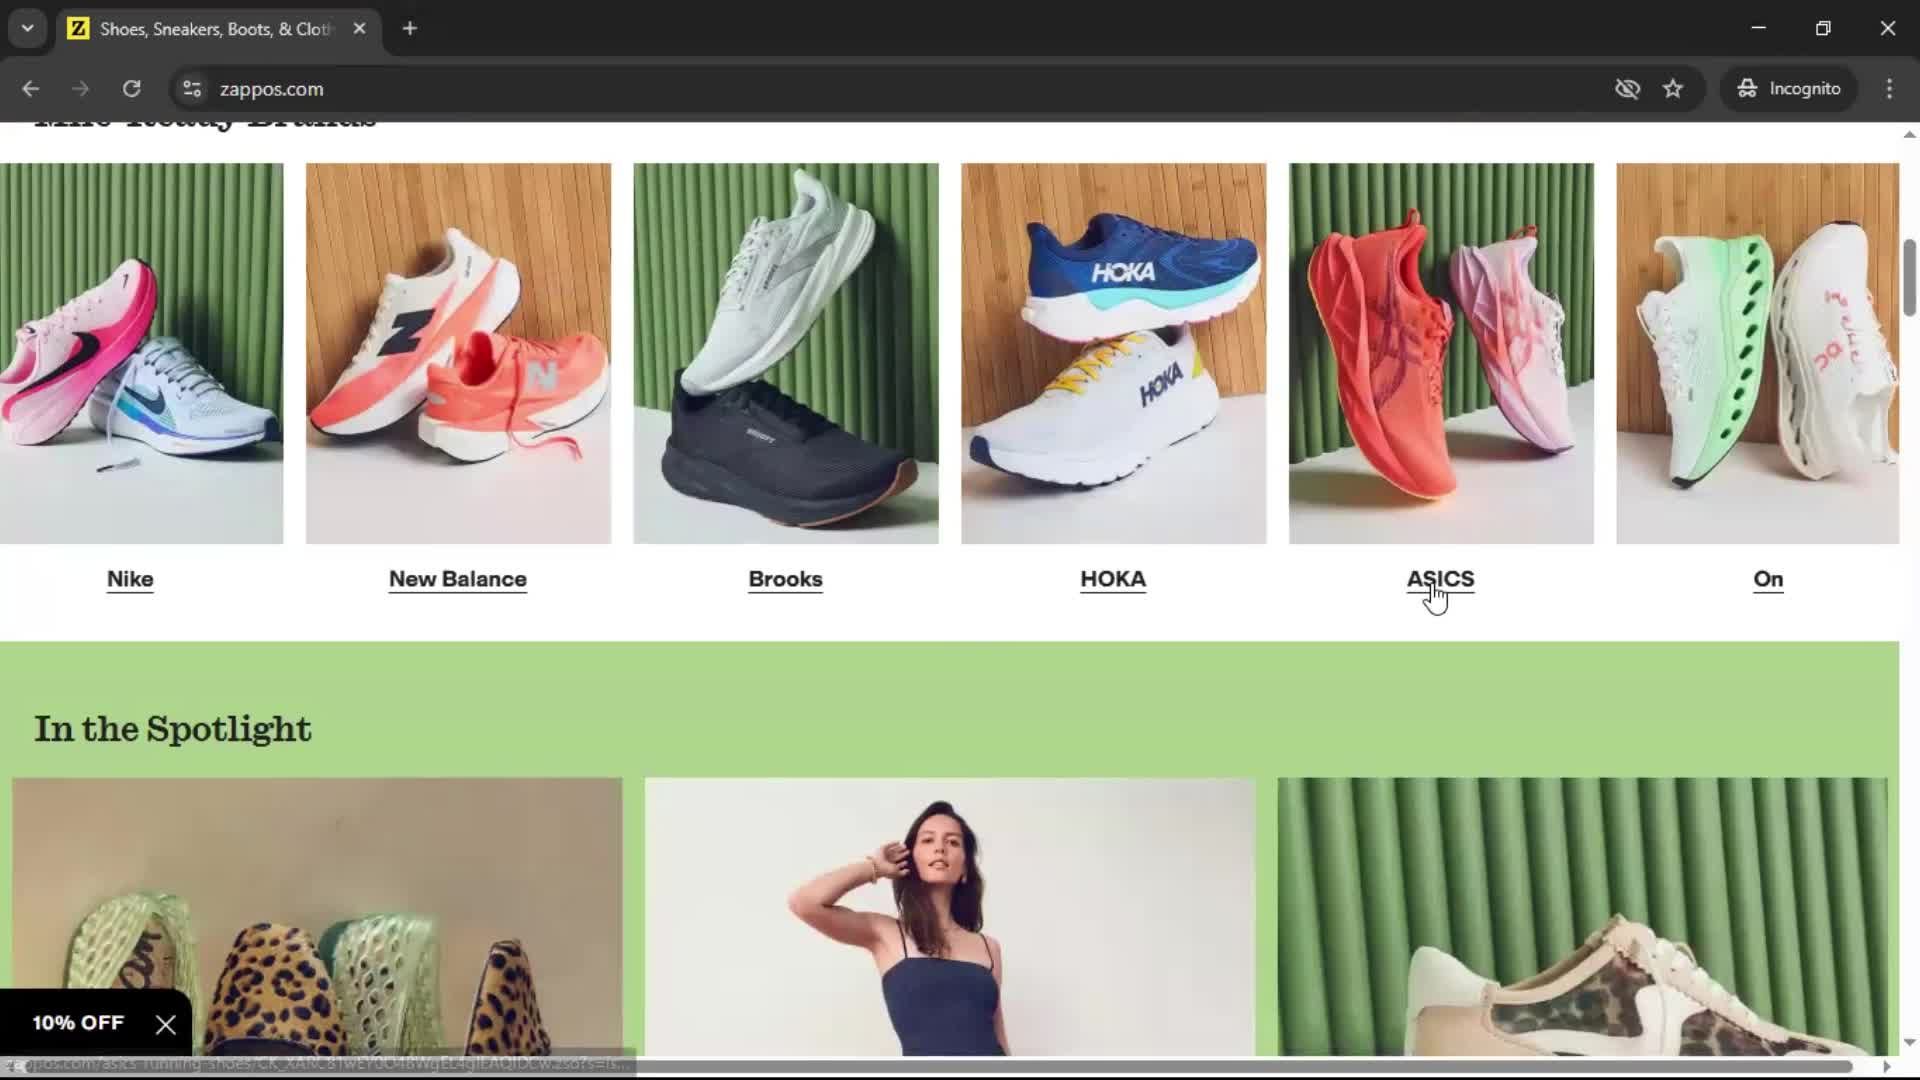1920x1080 pixels.
Task: Close the Zappos browser tab
Action: 359,28
